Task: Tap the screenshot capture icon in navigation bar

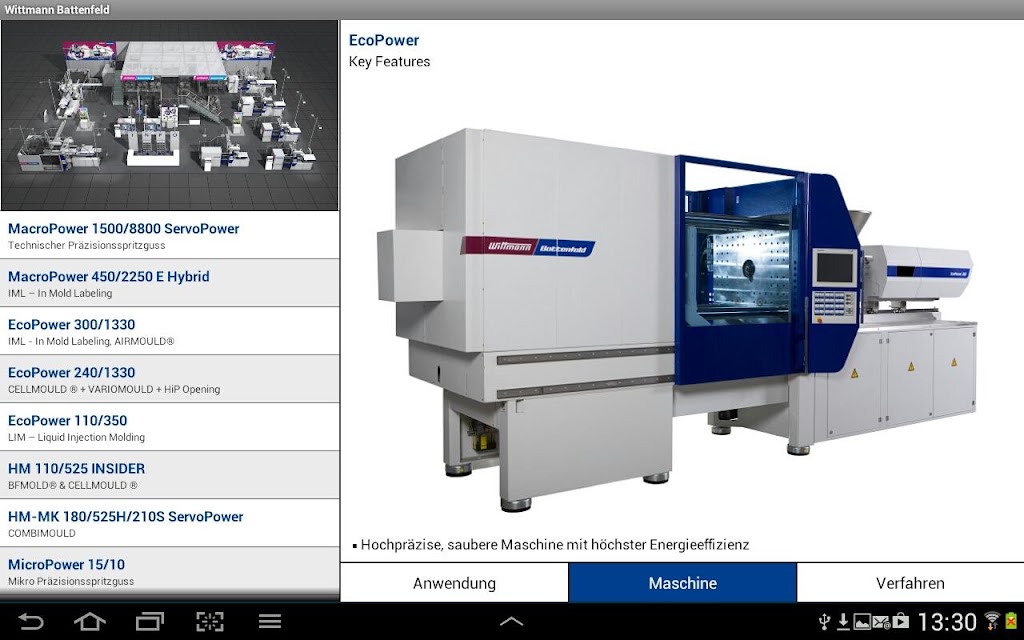Action: point(210,621)
